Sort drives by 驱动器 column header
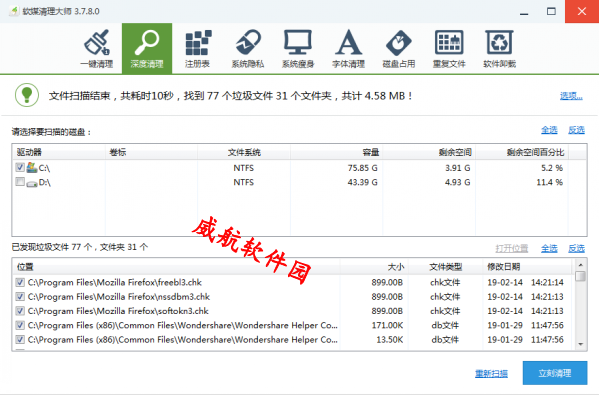Viewport: 599px width, 395px height. pyautogui.click(x=59, y=152)
